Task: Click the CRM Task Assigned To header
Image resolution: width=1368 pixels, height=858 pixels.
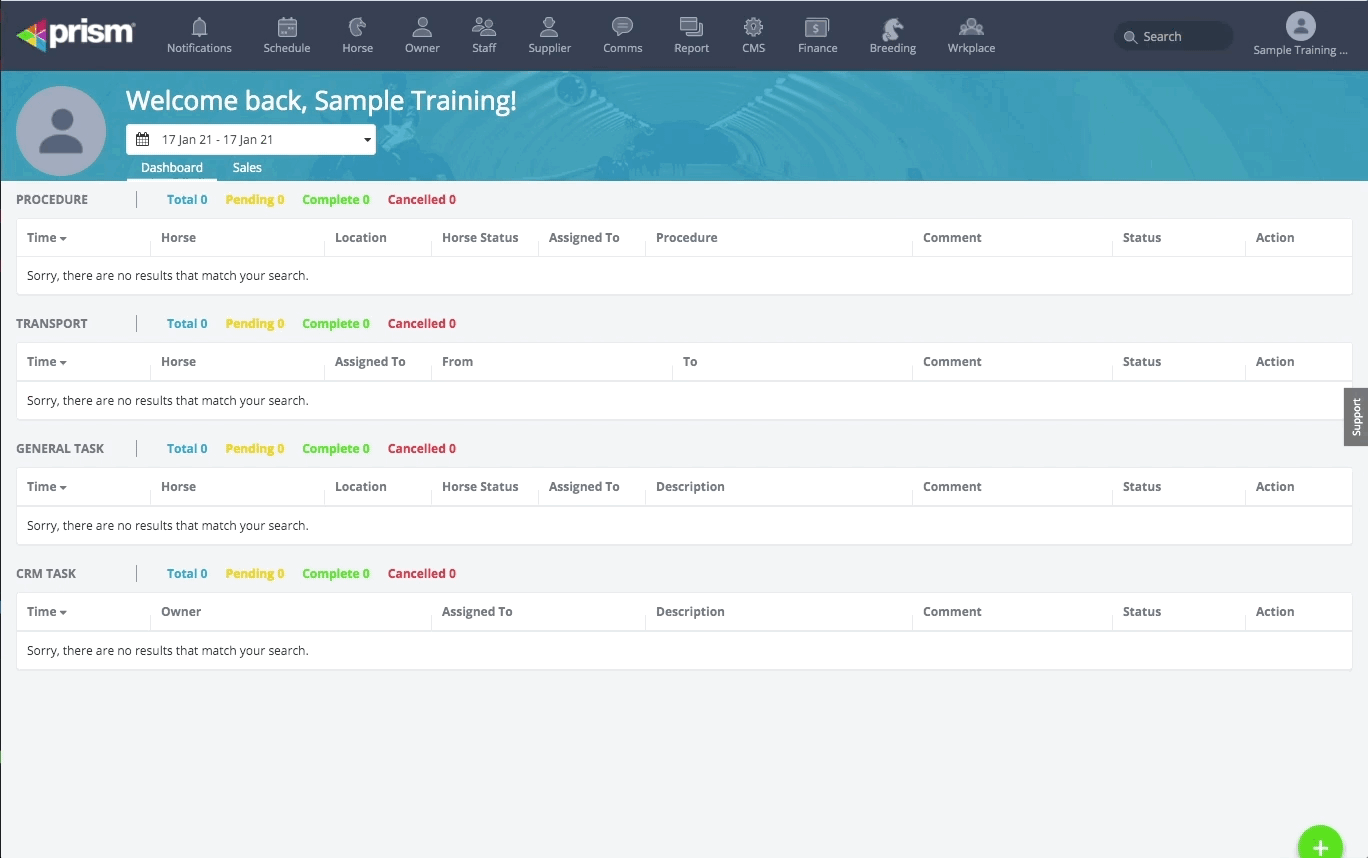Action: [477, 612]
